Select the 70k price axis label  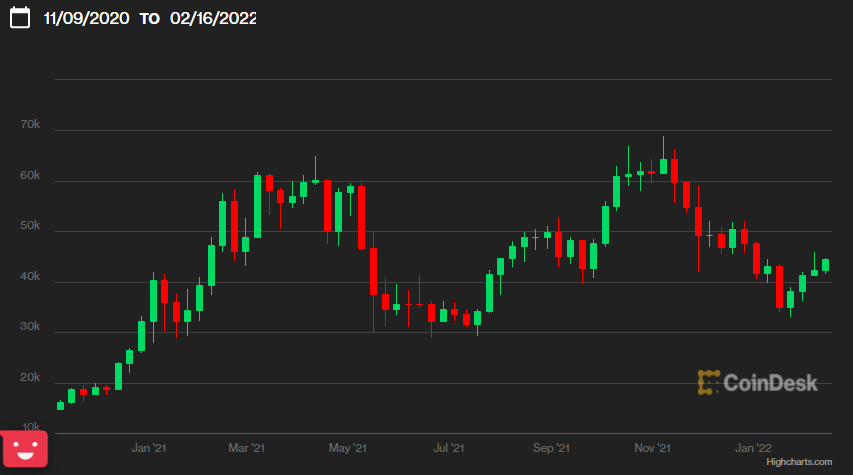pyautogui.click(x=30, y=125)
